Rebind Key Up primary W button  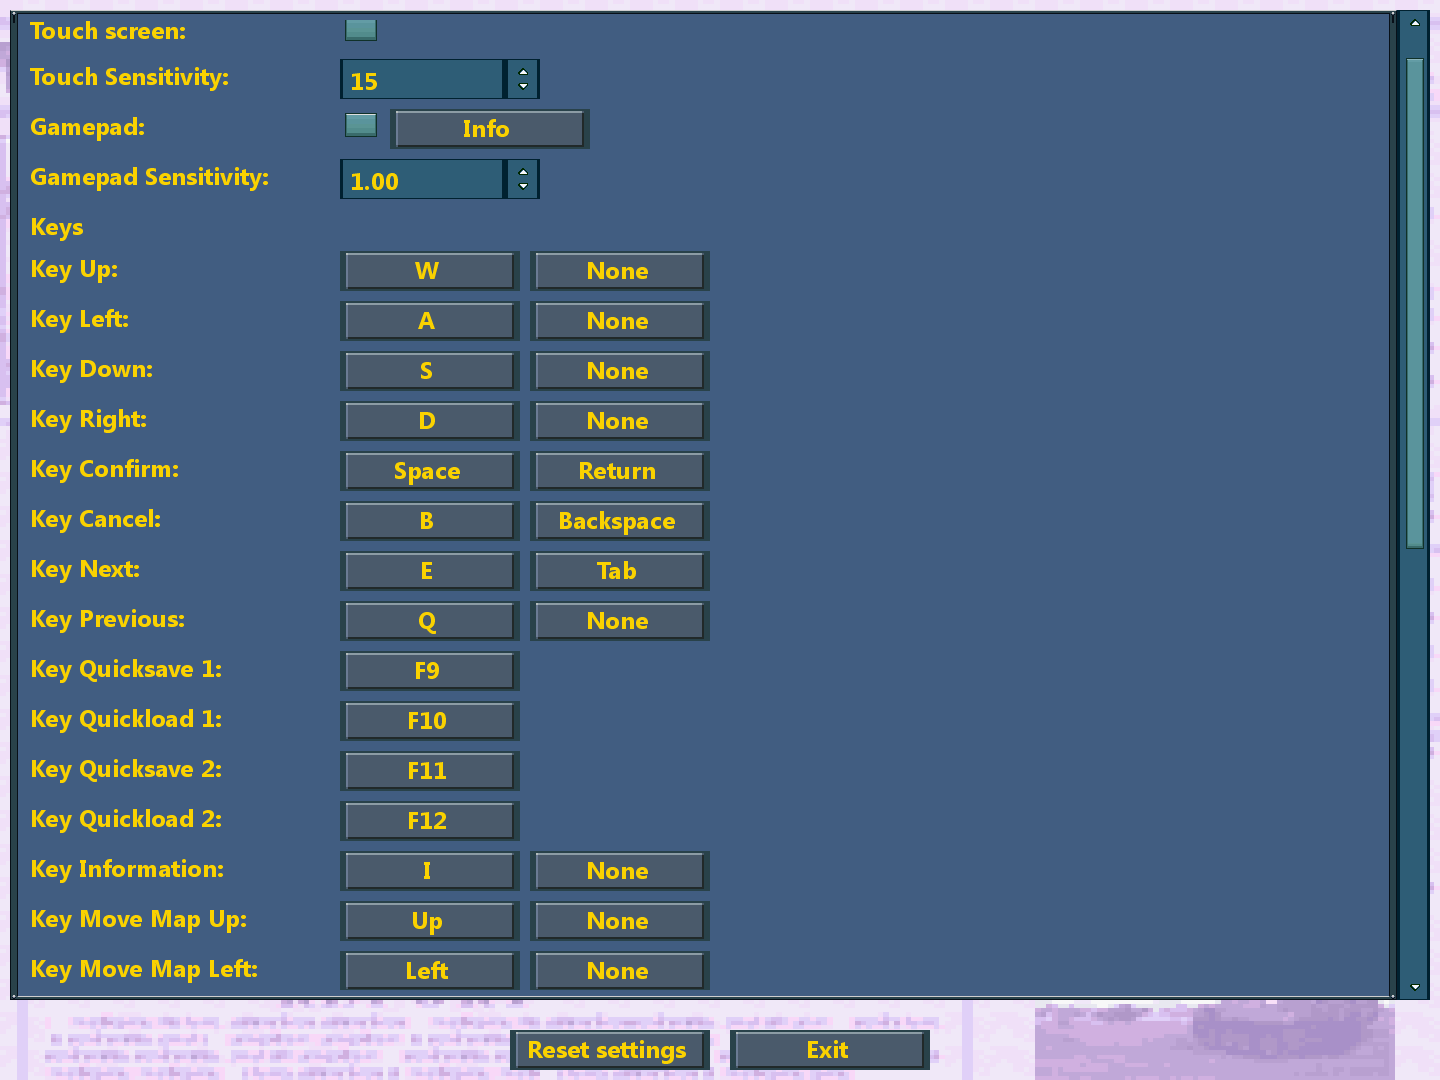430,271
